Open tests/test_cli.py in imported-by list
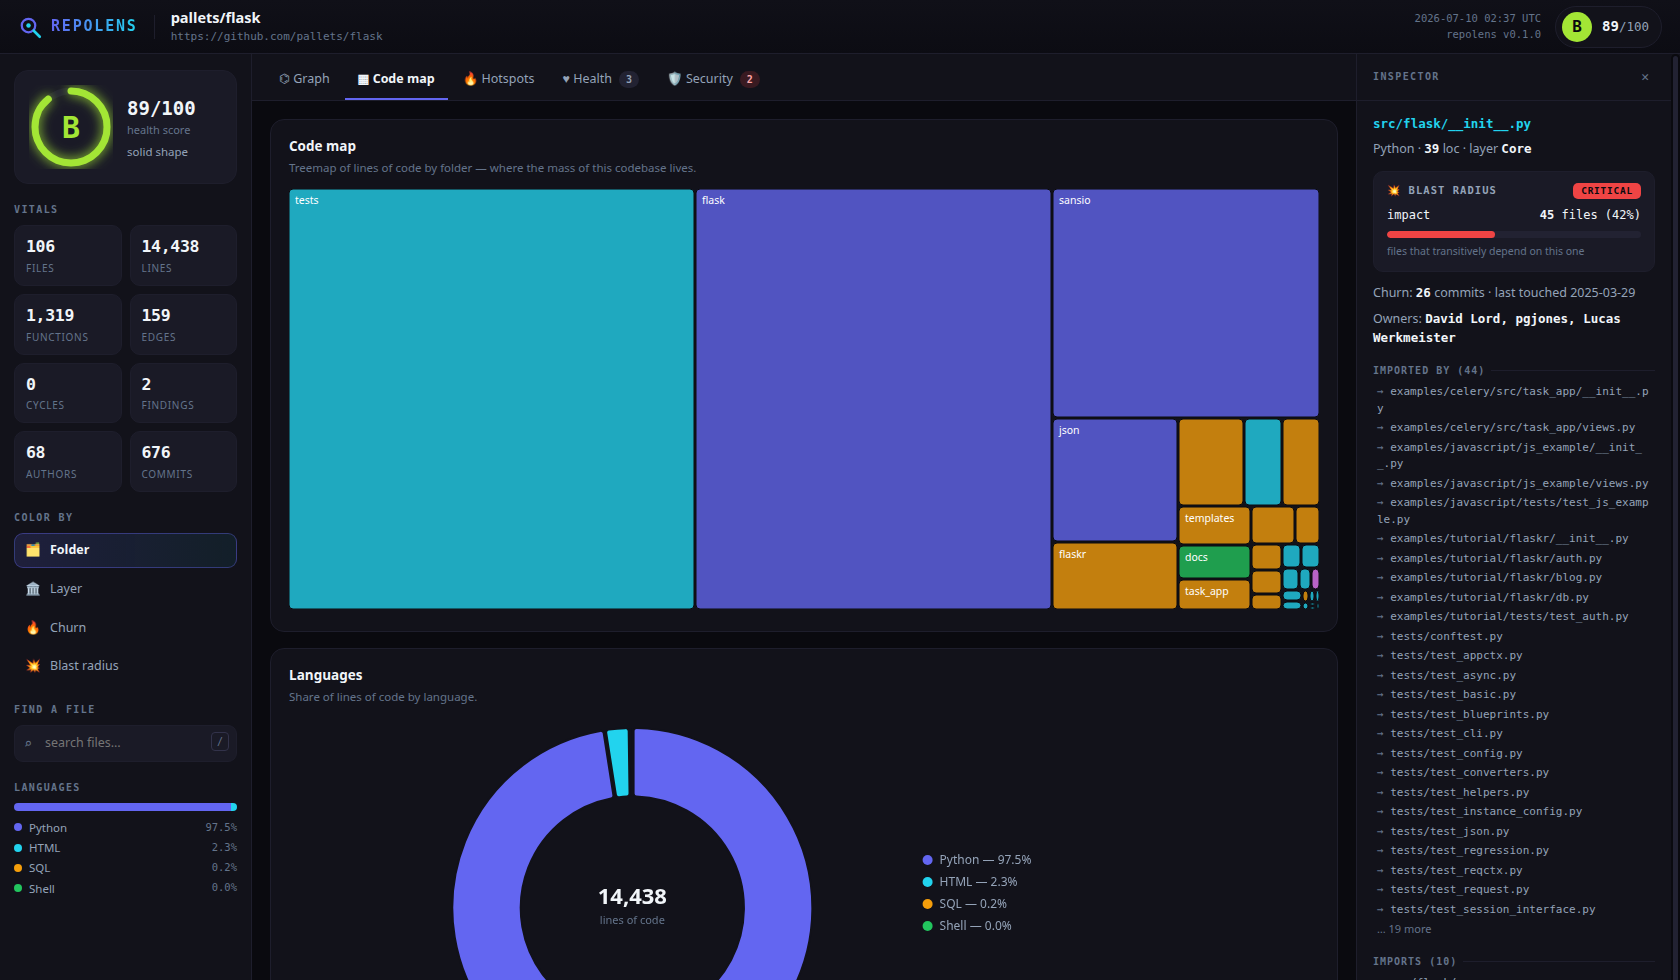Image resolution: width=1680 pixels, height=980 pixels. [x=1446, y=734]
